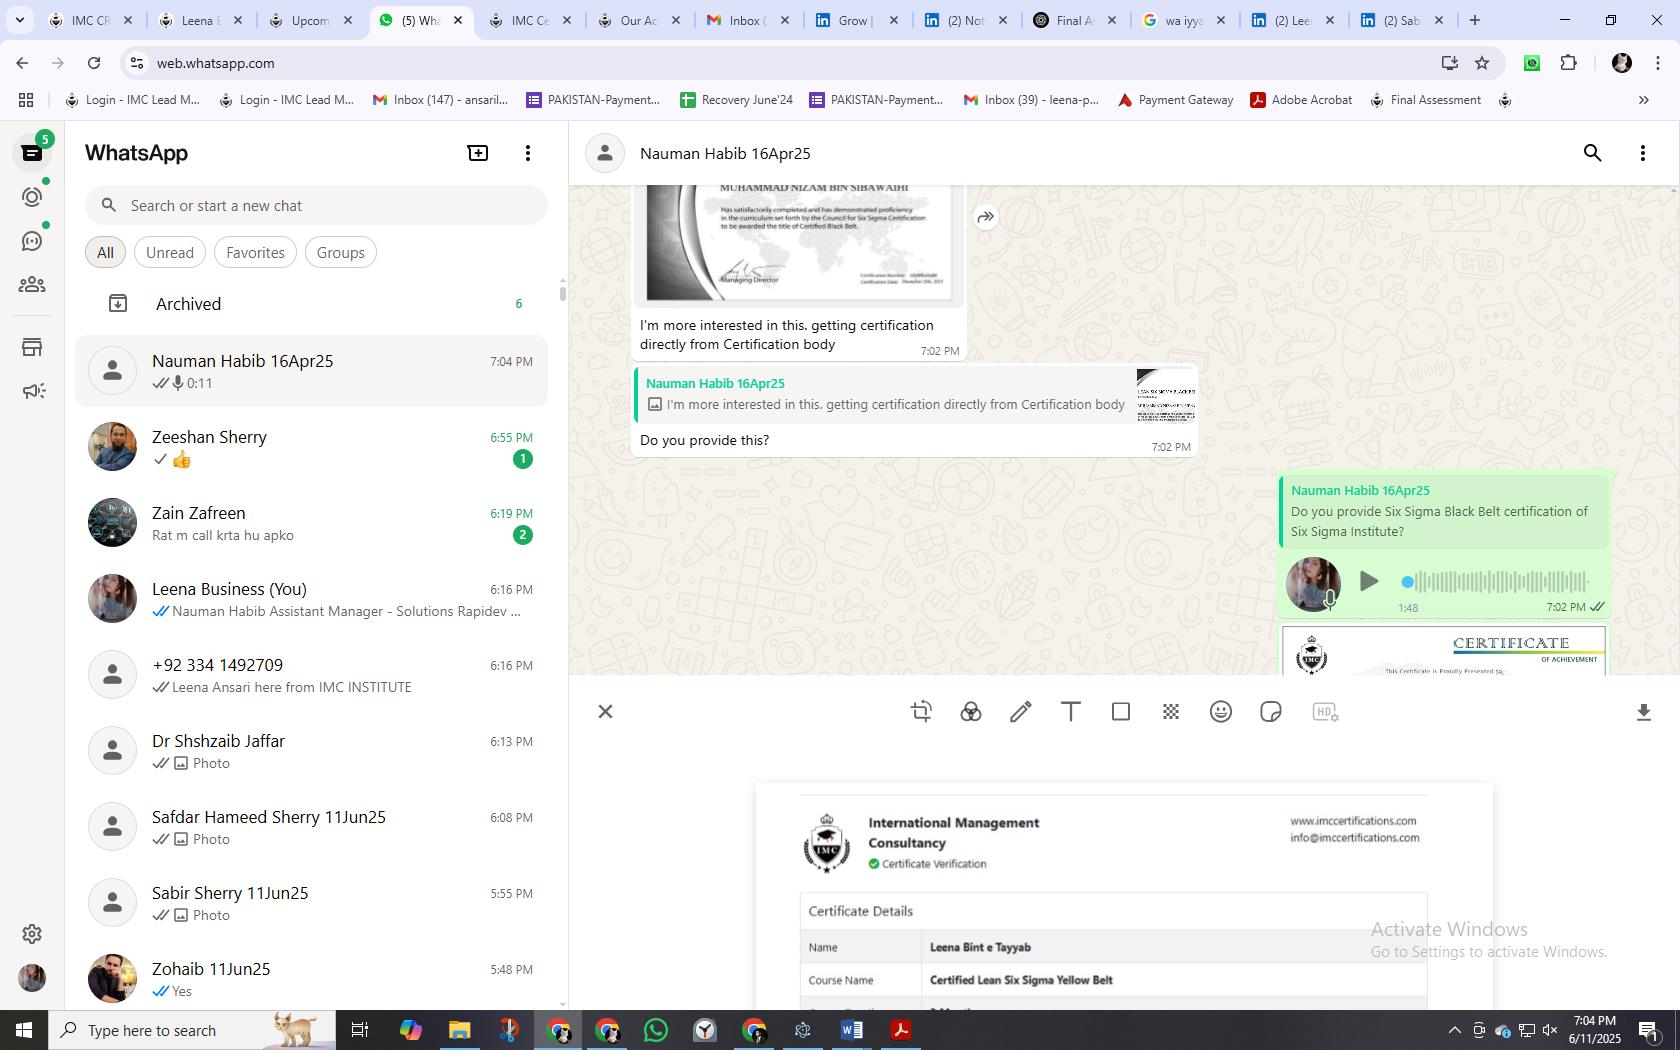Image resolution: width=1680 pixels, height=1050 pixels.
Task: Switch to the Inbox Gmail browser tab
Action: (x=747, y=20)
